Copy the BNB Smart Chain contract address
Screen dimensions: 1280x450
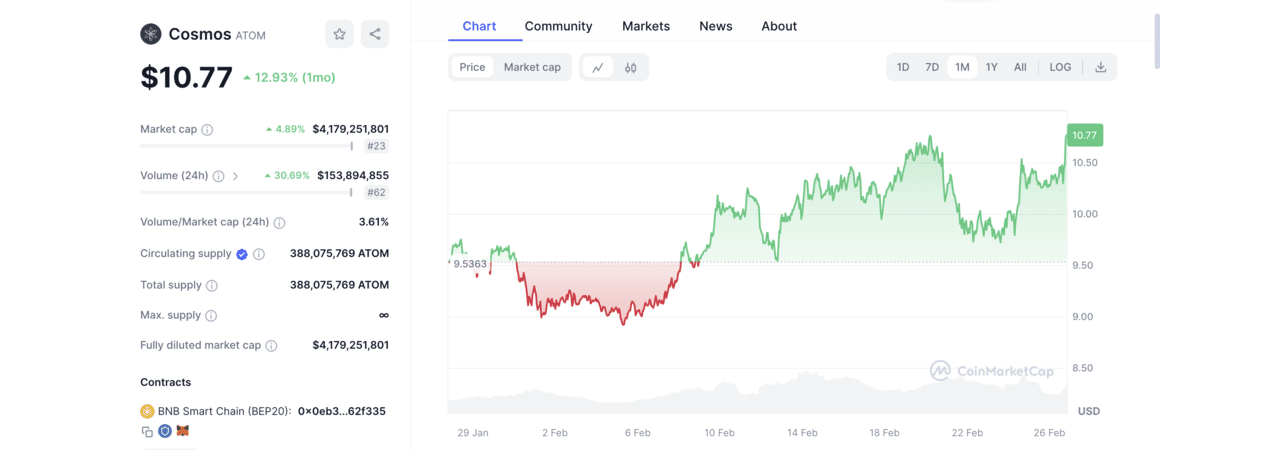tap(147, 431)
